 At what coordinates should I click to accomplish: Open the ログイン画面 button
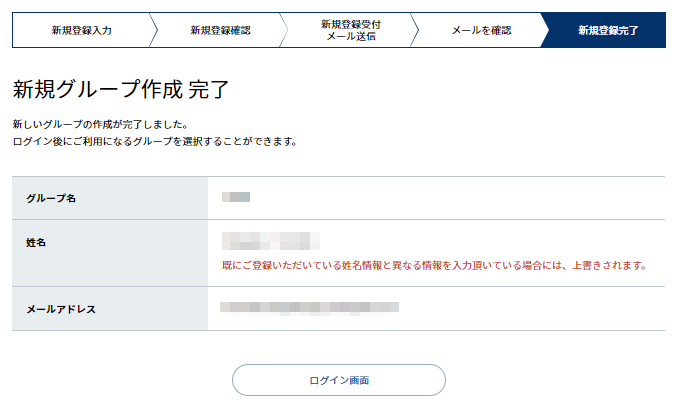[x=339, y=380]
